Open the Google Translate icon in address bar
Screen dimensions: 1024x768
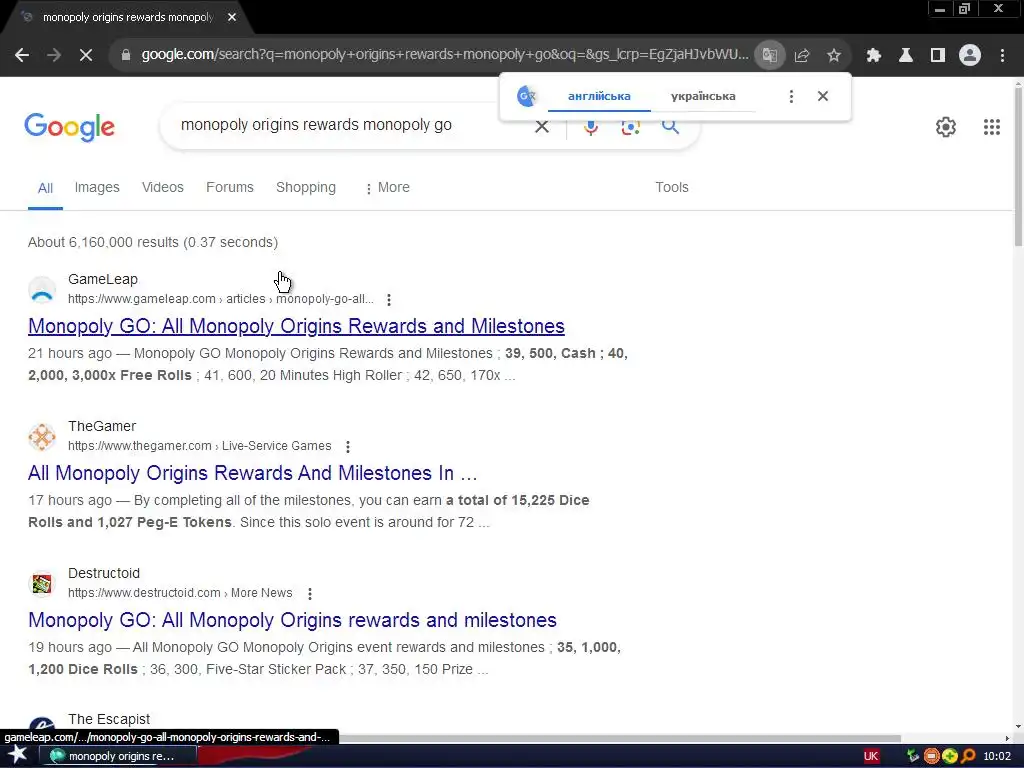pos(769,55)
